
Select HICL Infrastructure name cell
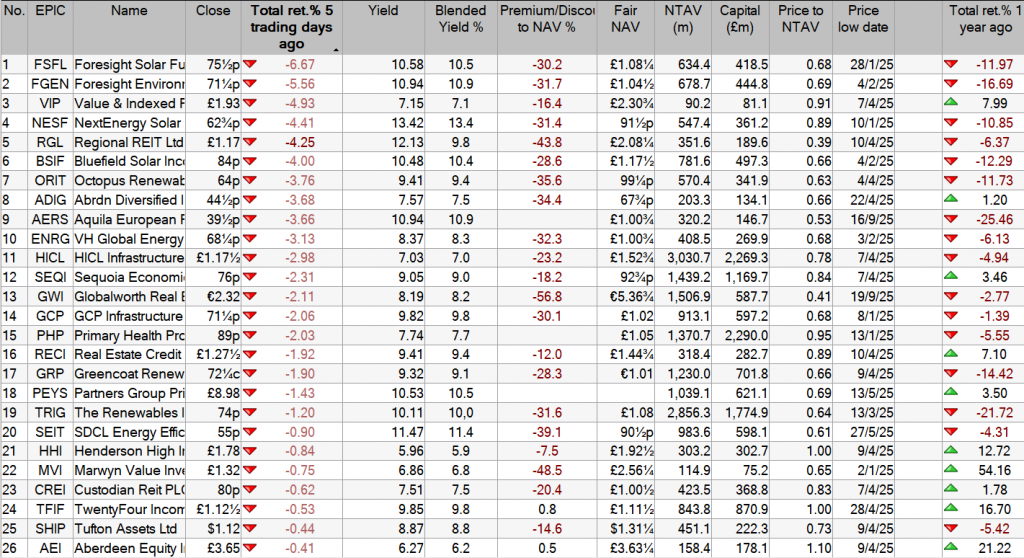(129, 258)
